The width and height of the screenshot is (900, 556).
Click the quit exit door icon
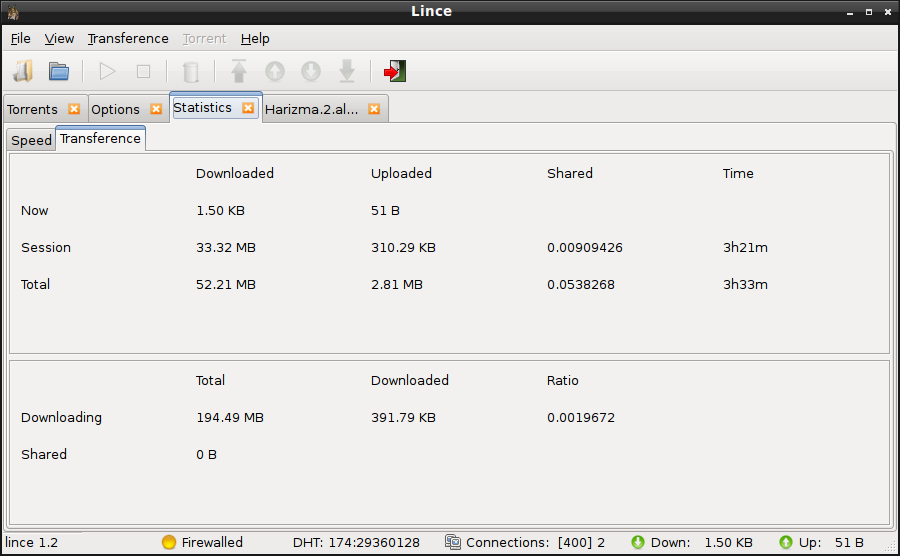[x=395, y=71]
